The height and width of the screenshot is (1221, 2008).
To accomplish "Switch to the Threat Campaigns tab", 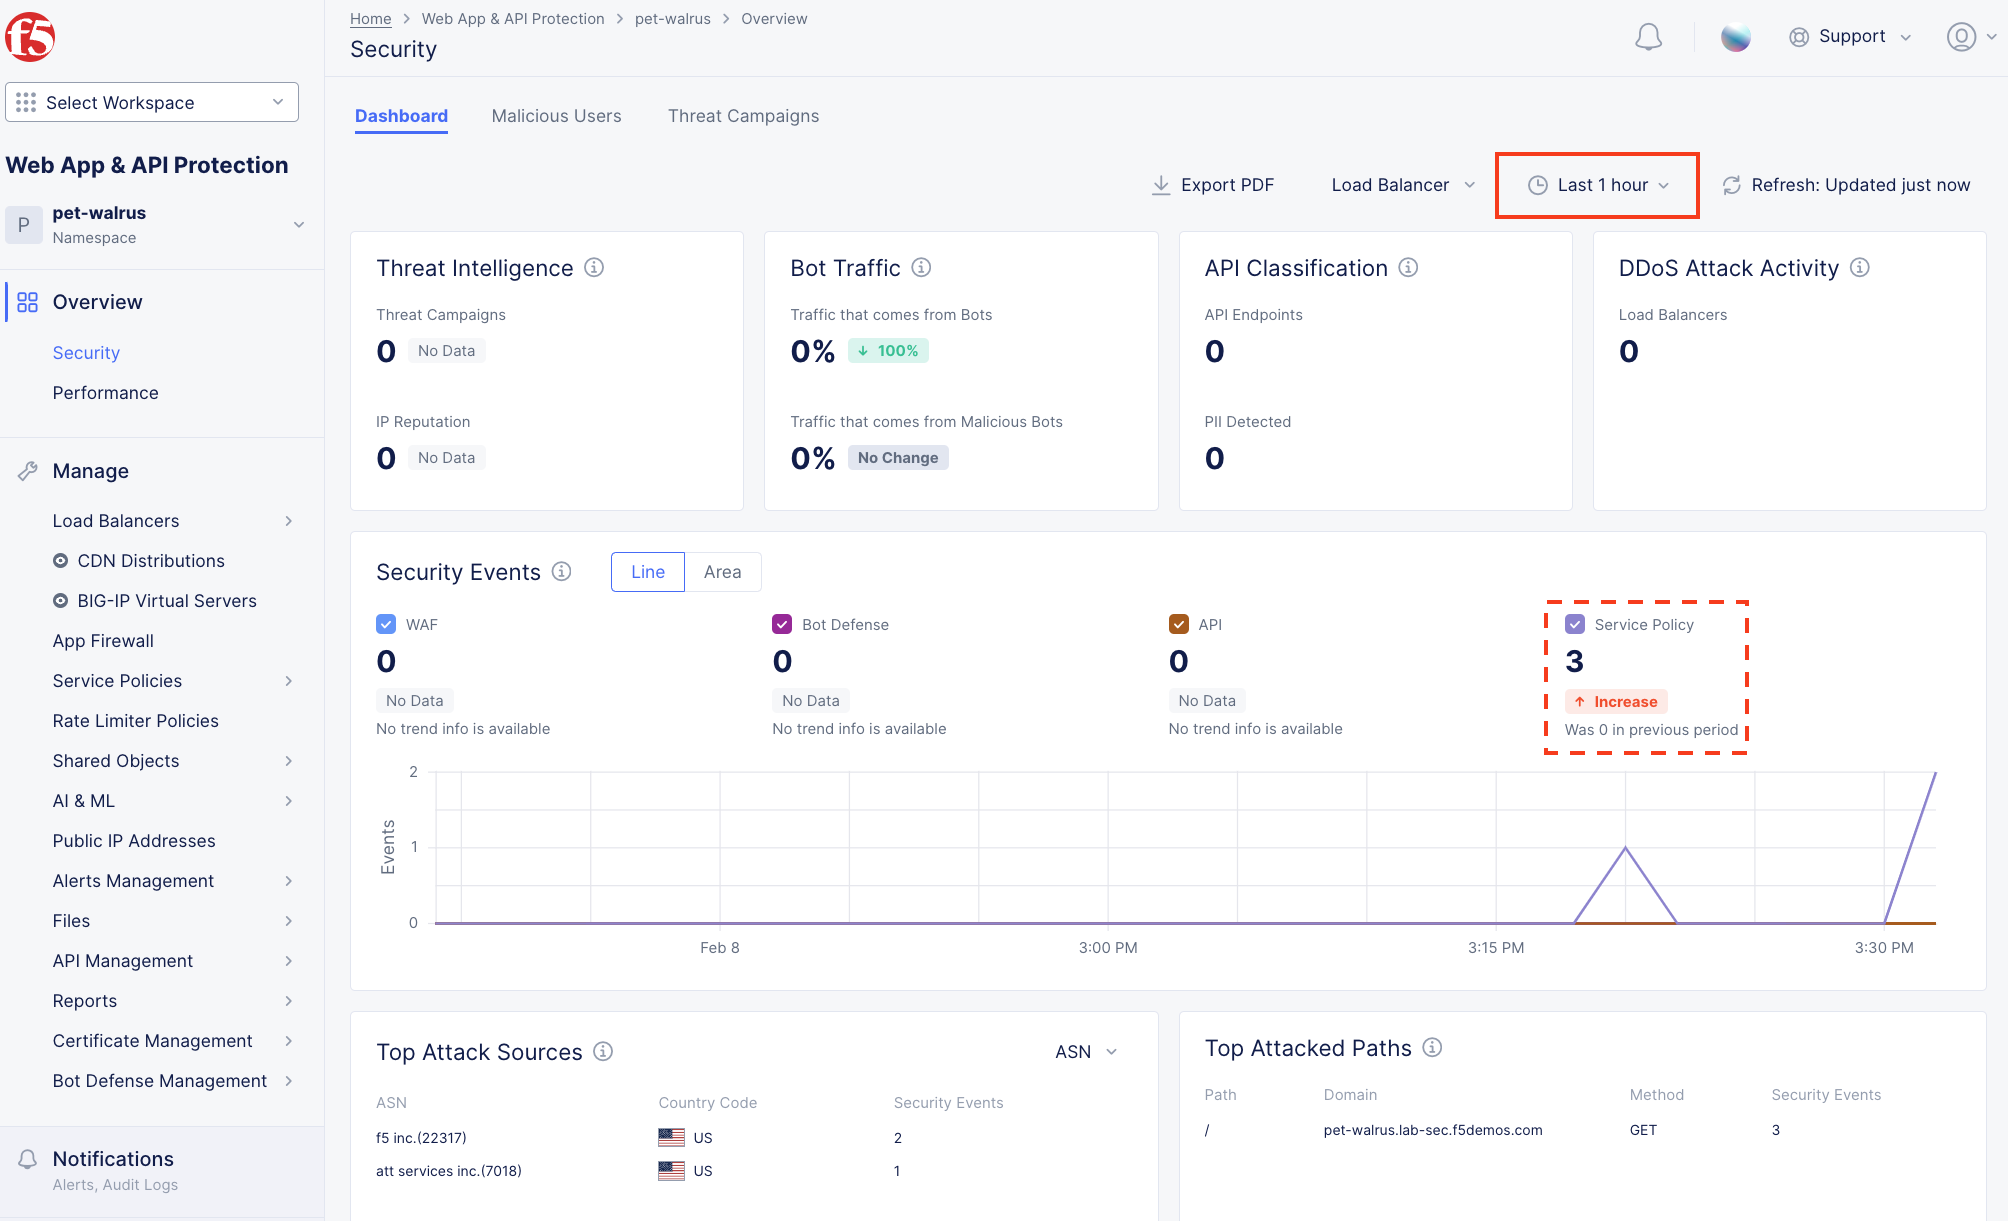I will pyautogui.click(x=743, y=116).
